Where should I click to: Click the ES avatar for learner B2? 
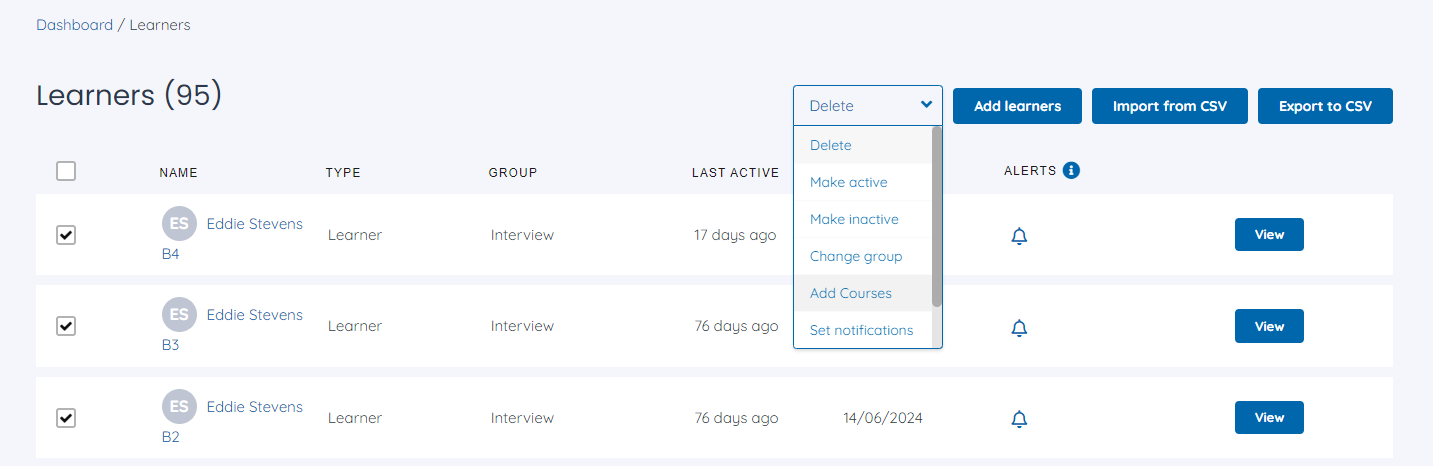tap(179, 407)
